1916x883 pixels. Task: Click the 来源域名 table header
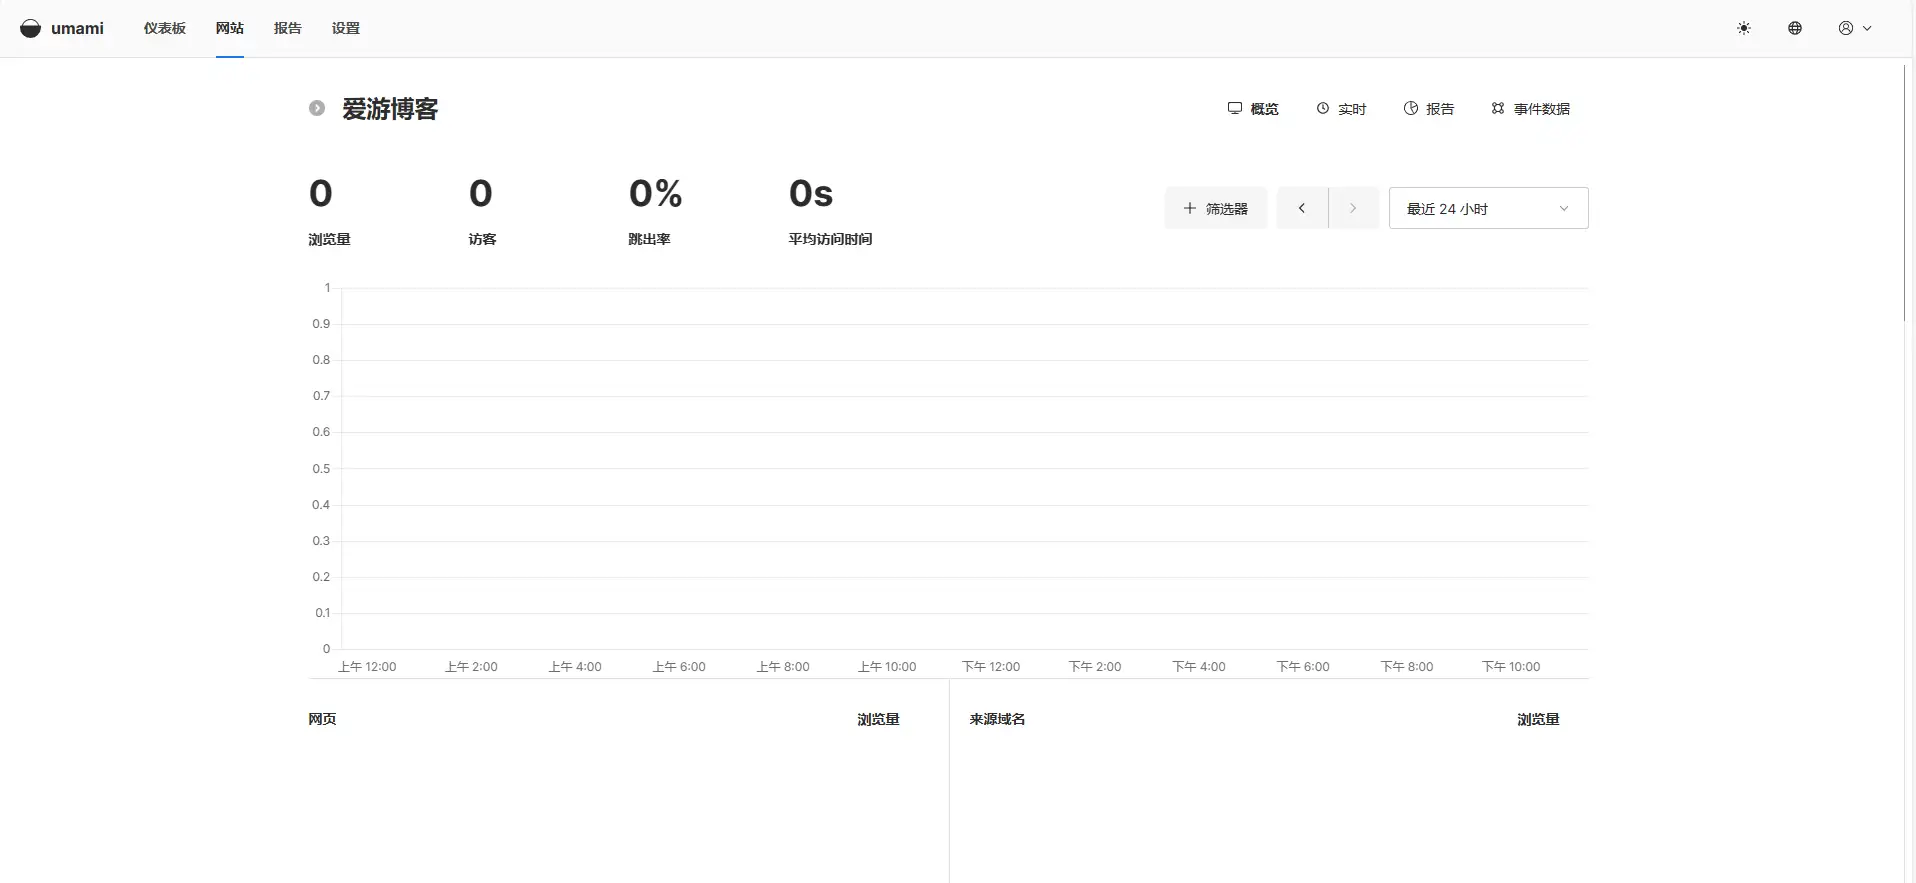[x=997, y=719]
